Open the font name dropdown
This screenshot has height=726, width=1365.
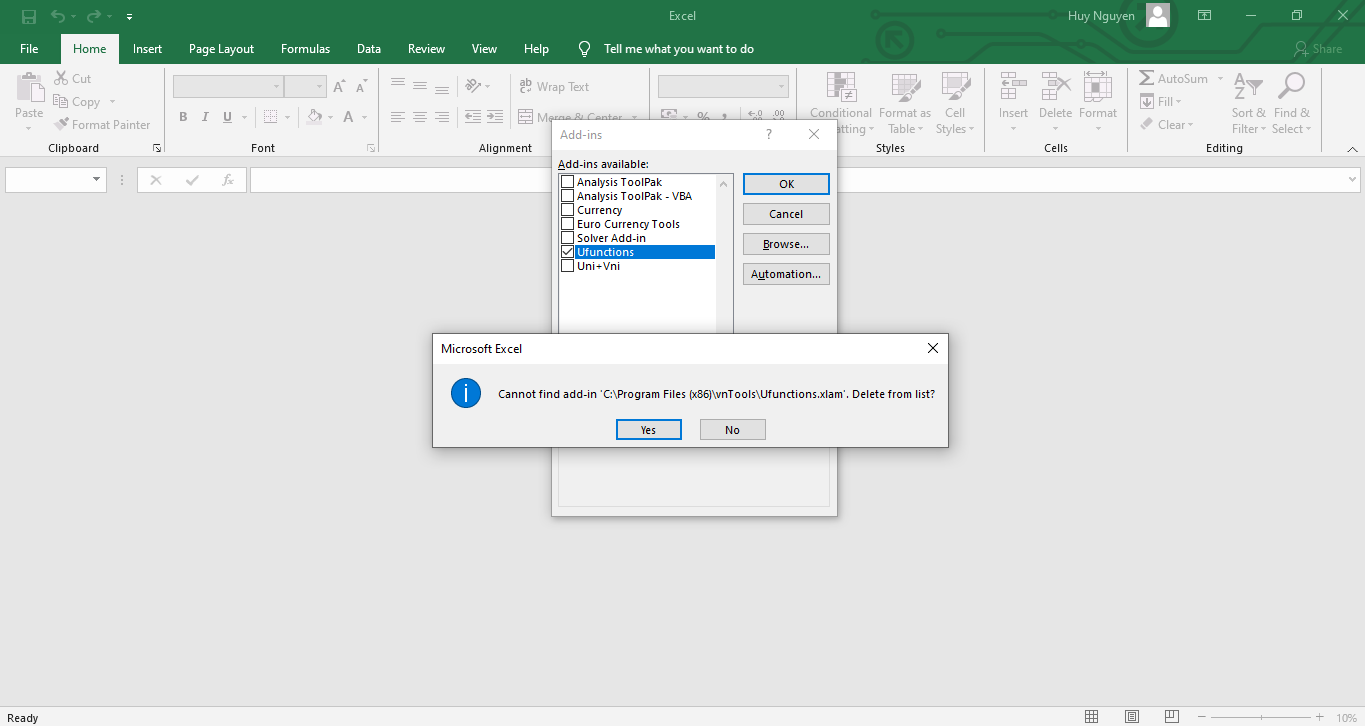[276, 87]
